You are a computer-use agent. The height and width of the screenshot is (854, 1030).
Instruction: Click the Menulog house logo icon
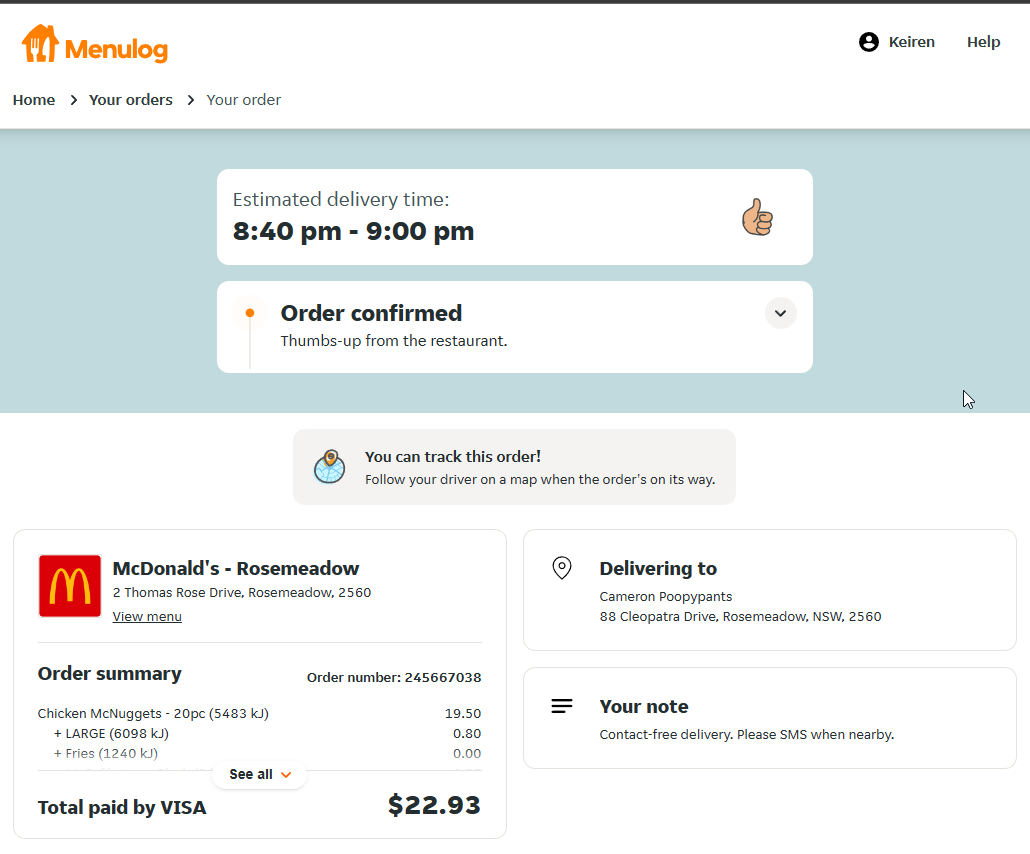point(40,43)
